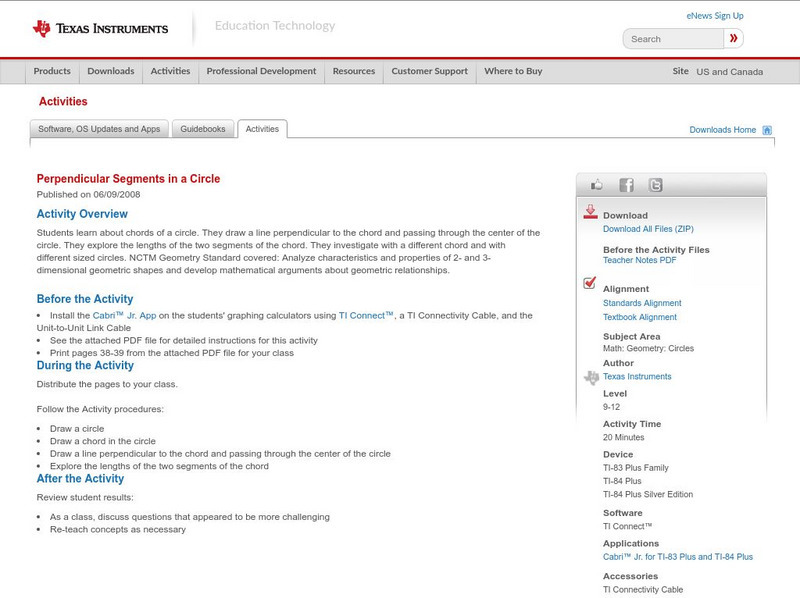Submit search with the red arrow button

coord(734,38)
